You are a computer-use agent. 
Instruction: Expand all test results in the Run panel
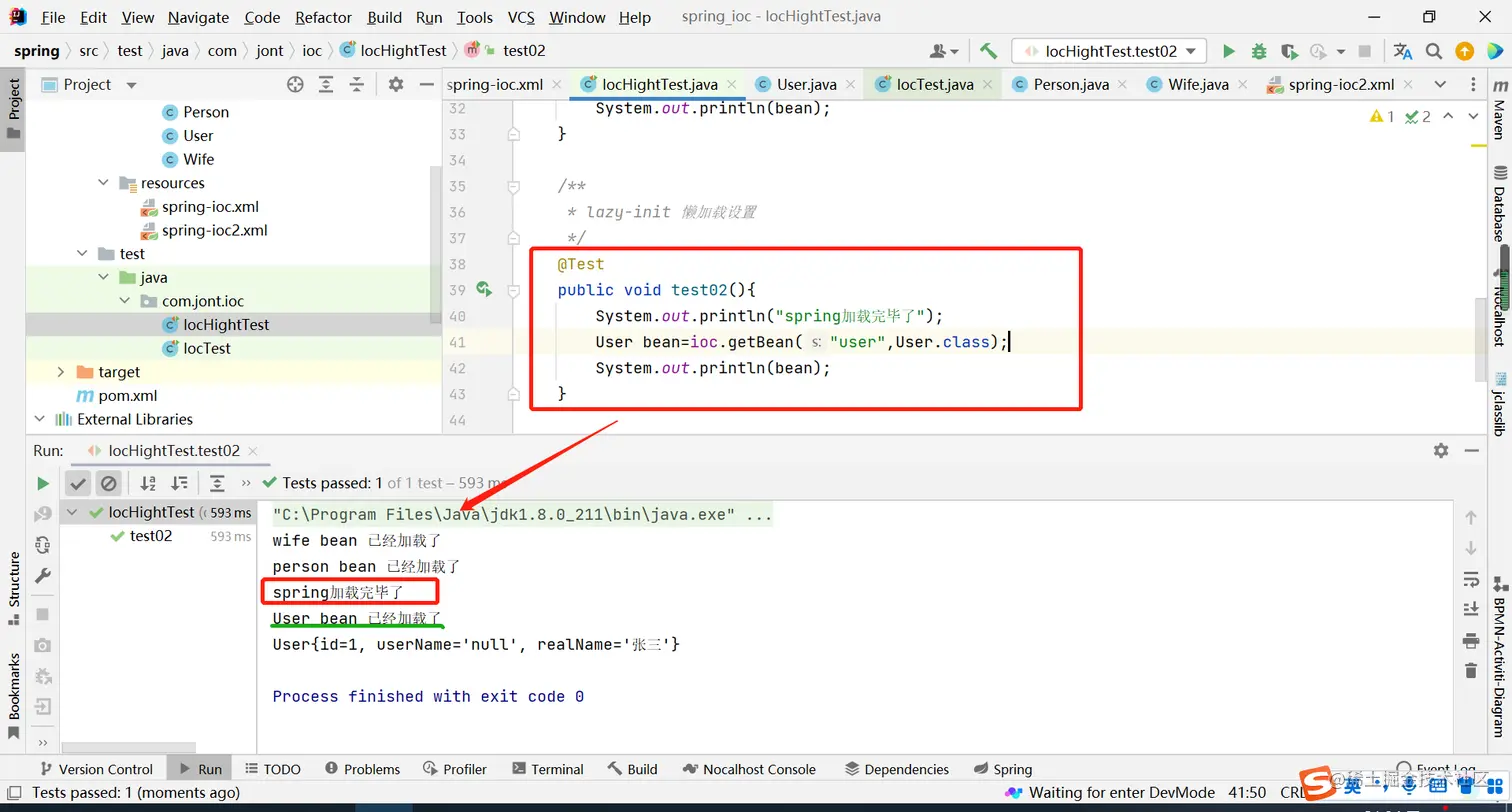click(x=217, y=484)
